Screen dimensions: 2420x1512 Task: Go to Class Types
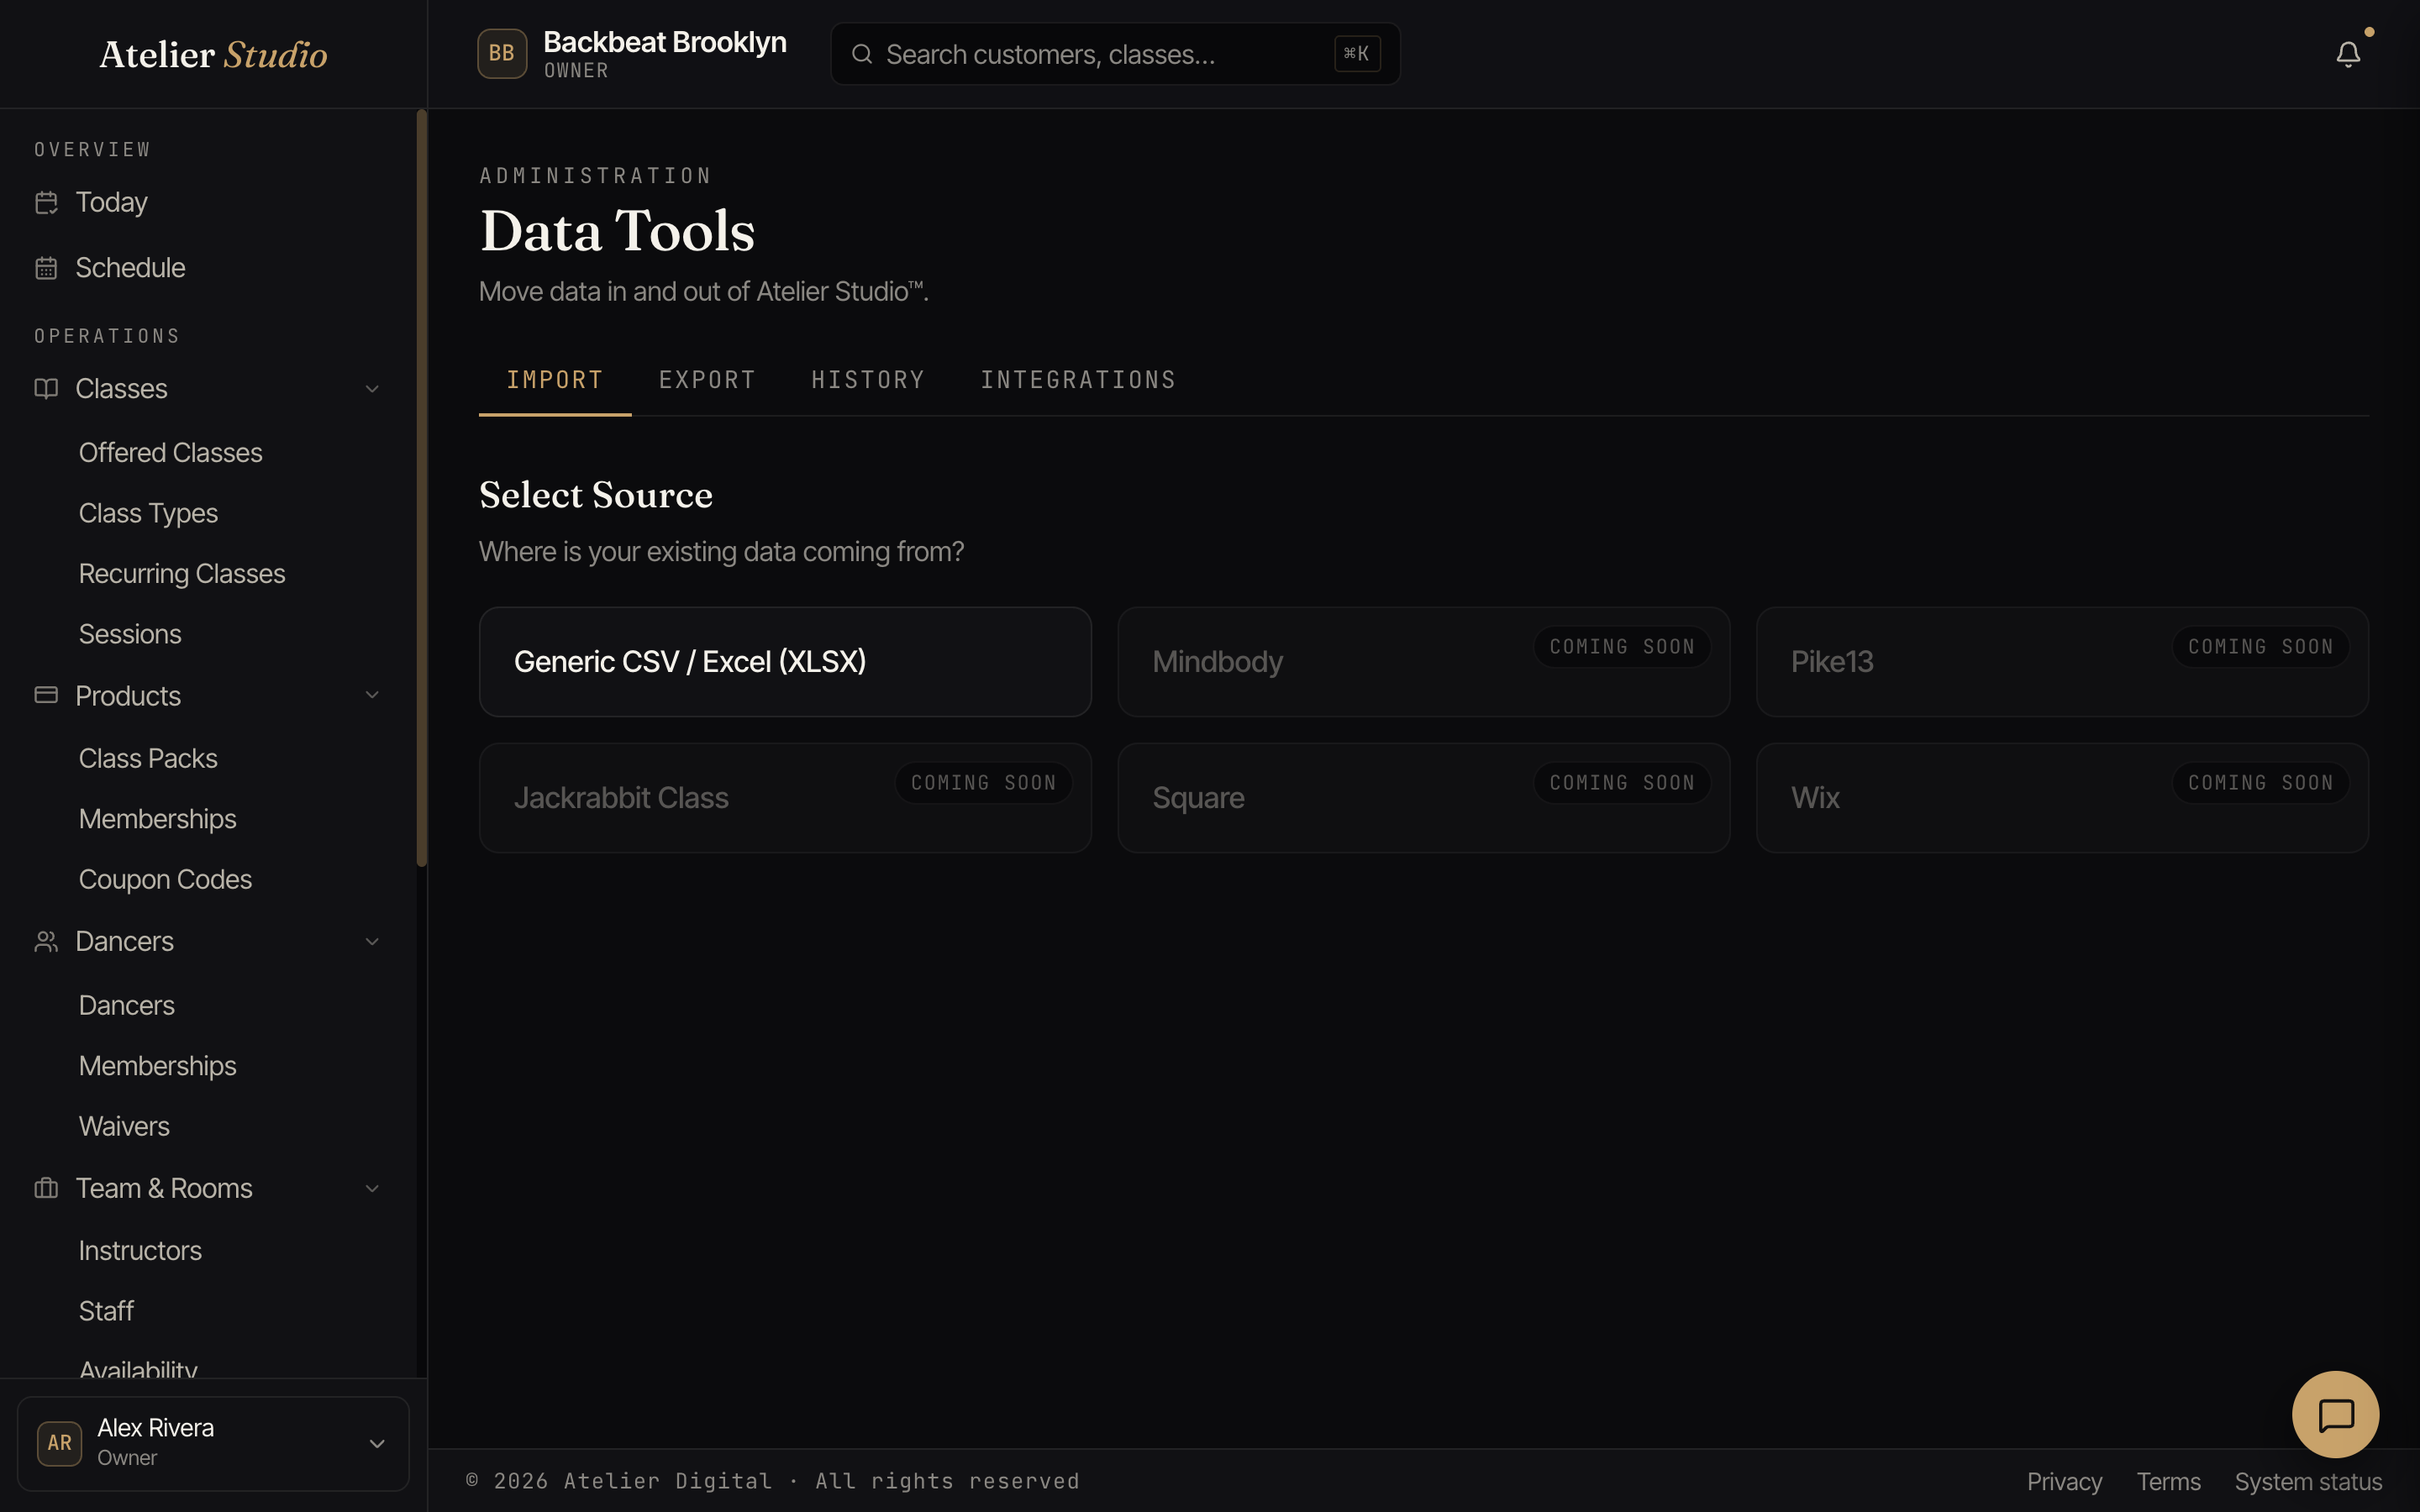coord(148,514)
